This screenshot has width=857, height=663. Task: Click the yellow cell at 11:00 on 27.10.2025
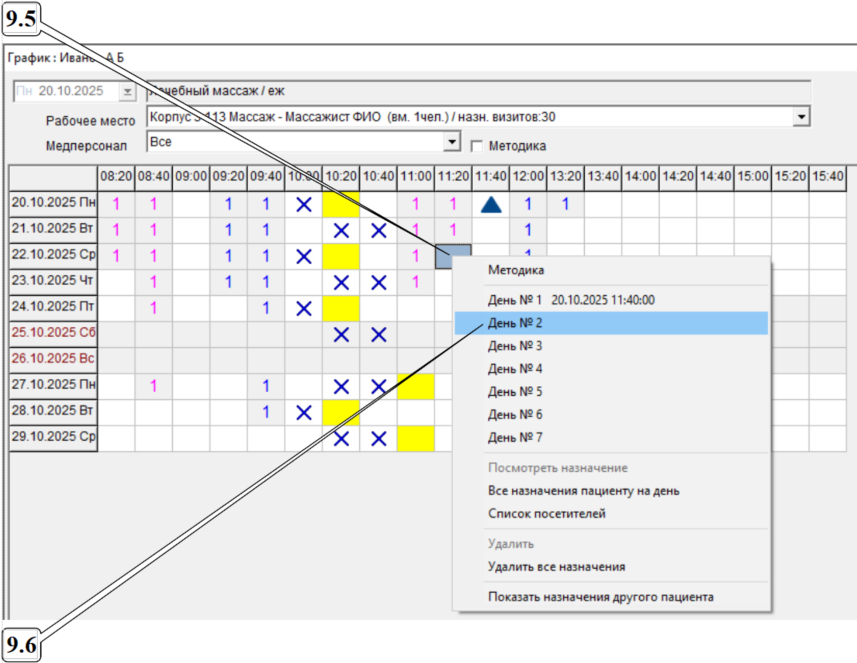tap(416, 386)
